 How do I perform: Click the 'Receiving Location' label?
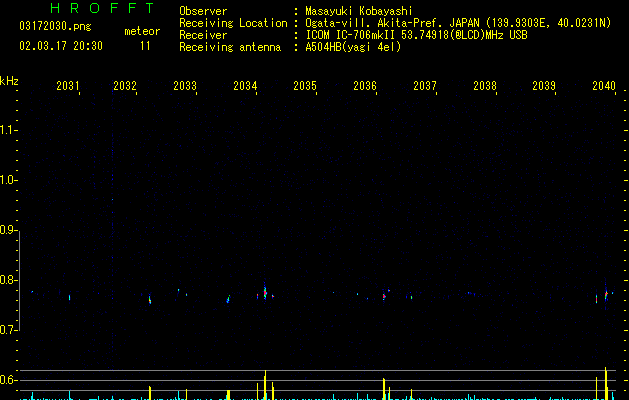tap(233, 23)
